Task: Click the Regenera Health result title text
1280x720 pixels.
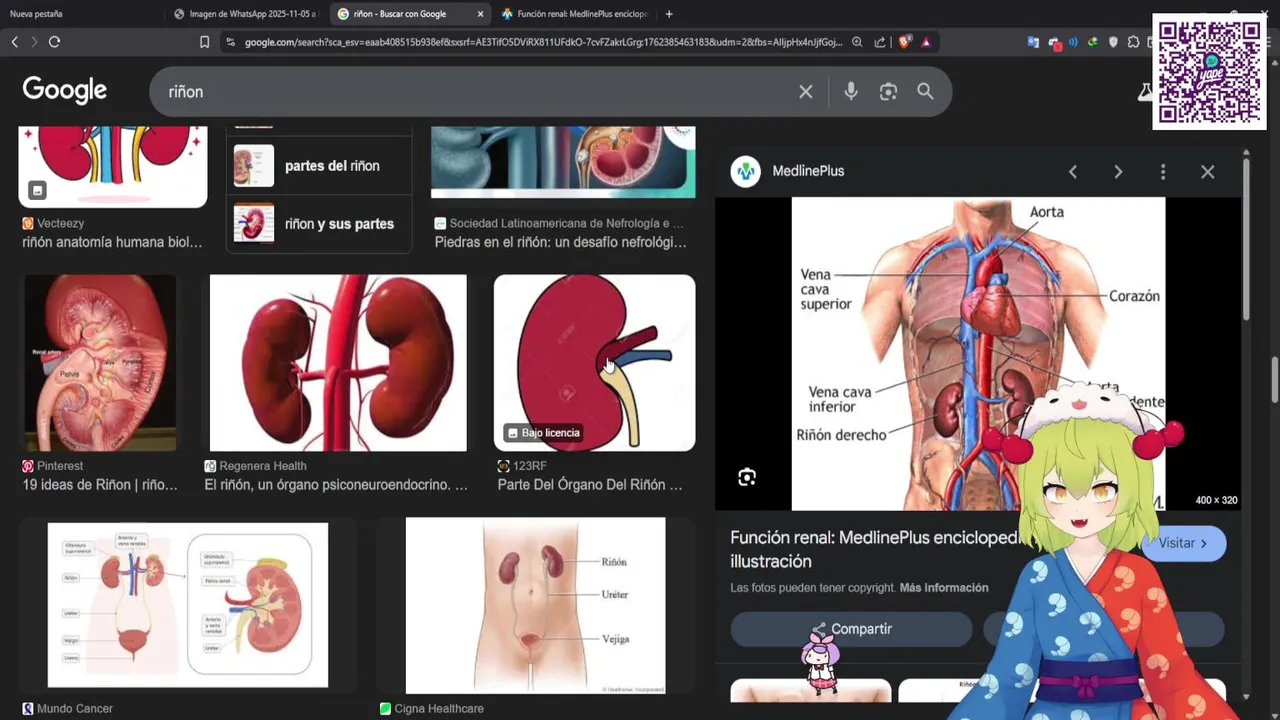Action: pyautogui.click(x=336, y=485)
